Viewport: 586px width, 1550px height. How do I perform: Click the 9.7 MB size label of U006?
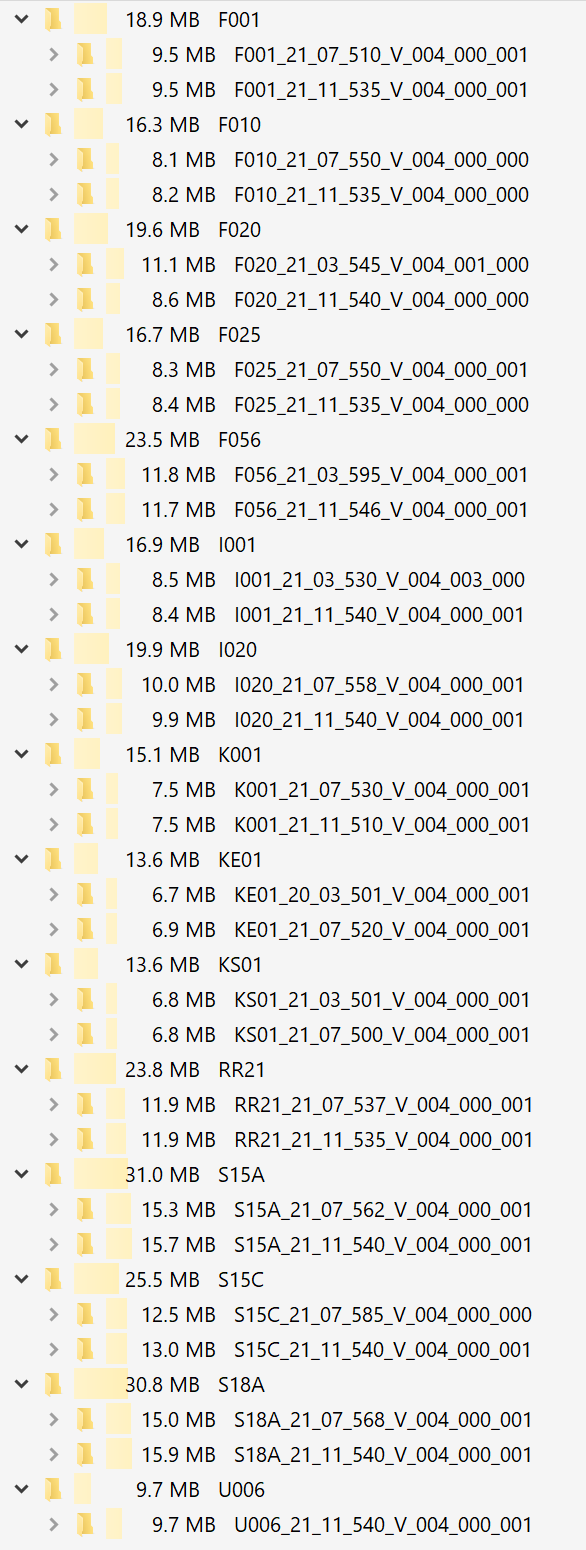[168, 1490]
